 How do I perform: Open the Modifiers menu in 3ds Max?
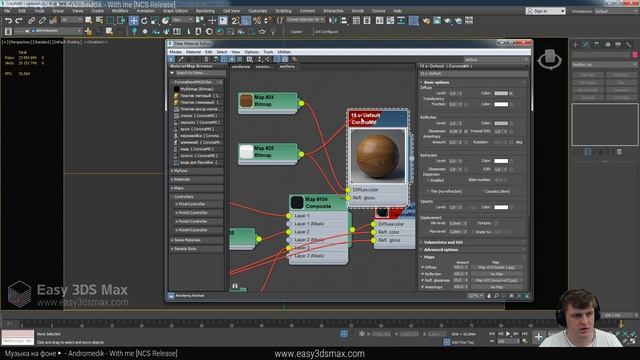click(x=120, y=11)
